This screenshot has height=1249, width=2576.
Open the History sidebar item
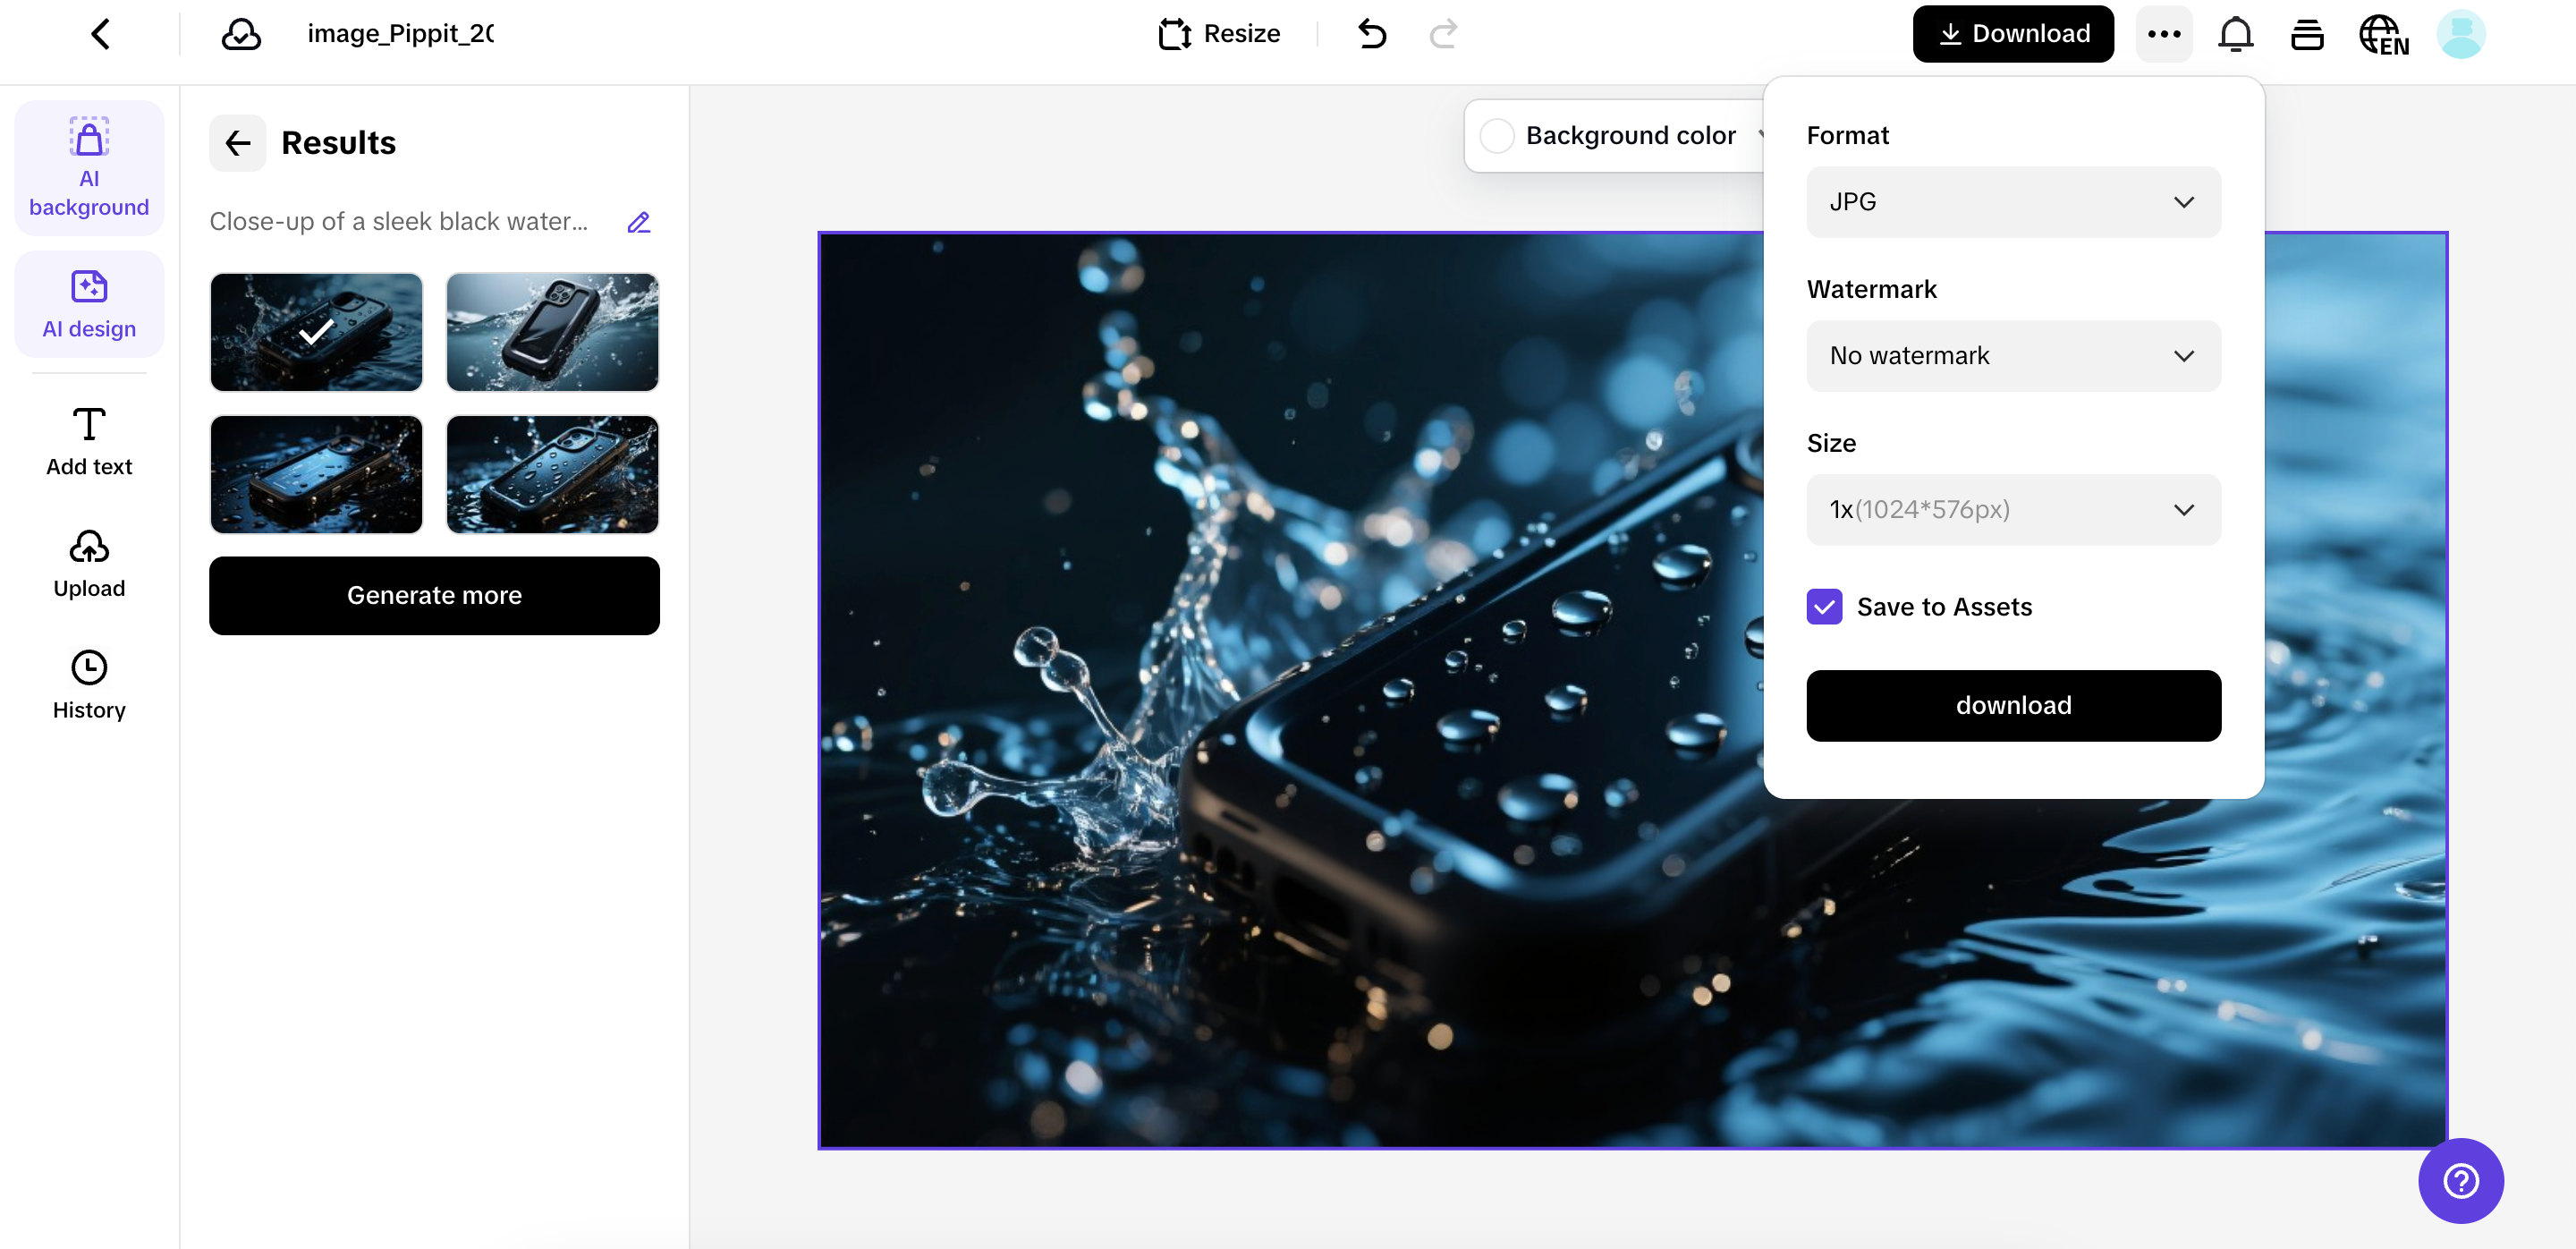89,685
